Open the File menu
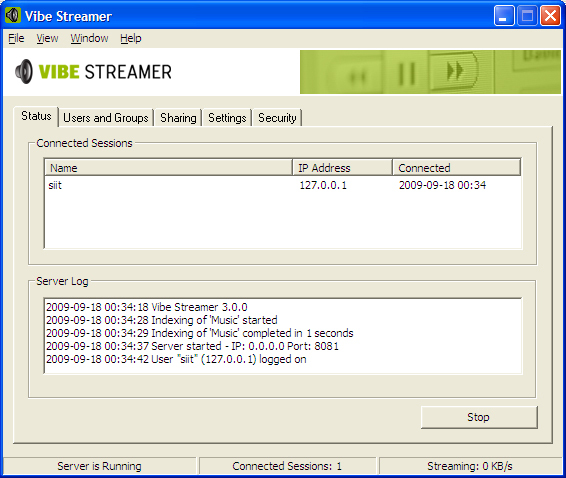Image resolution: width=566 pixels, height=478 pixels. pyautogui.click(x=16, y=38)
